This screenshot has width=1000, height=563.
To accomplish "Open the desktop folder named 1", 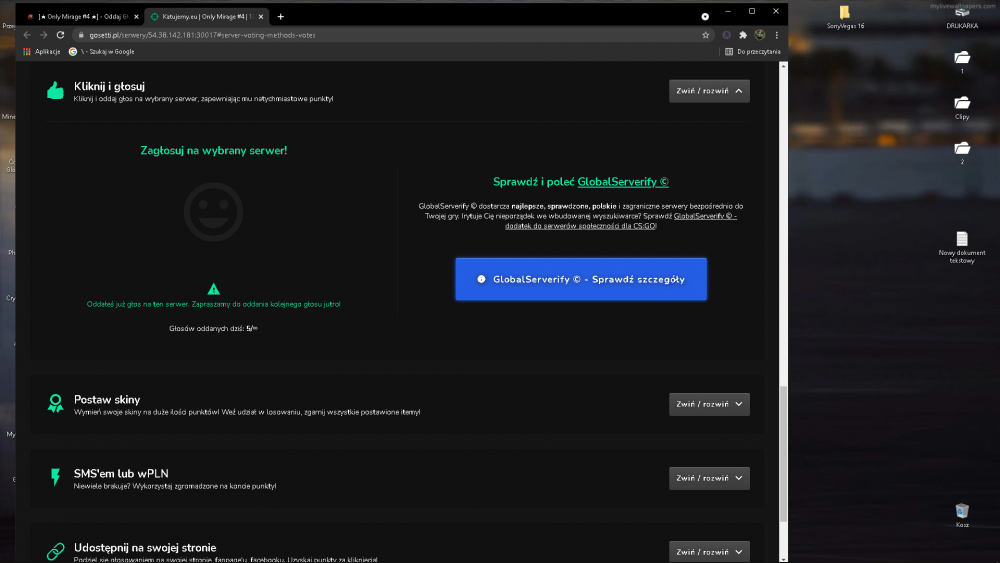I will 962,62.
